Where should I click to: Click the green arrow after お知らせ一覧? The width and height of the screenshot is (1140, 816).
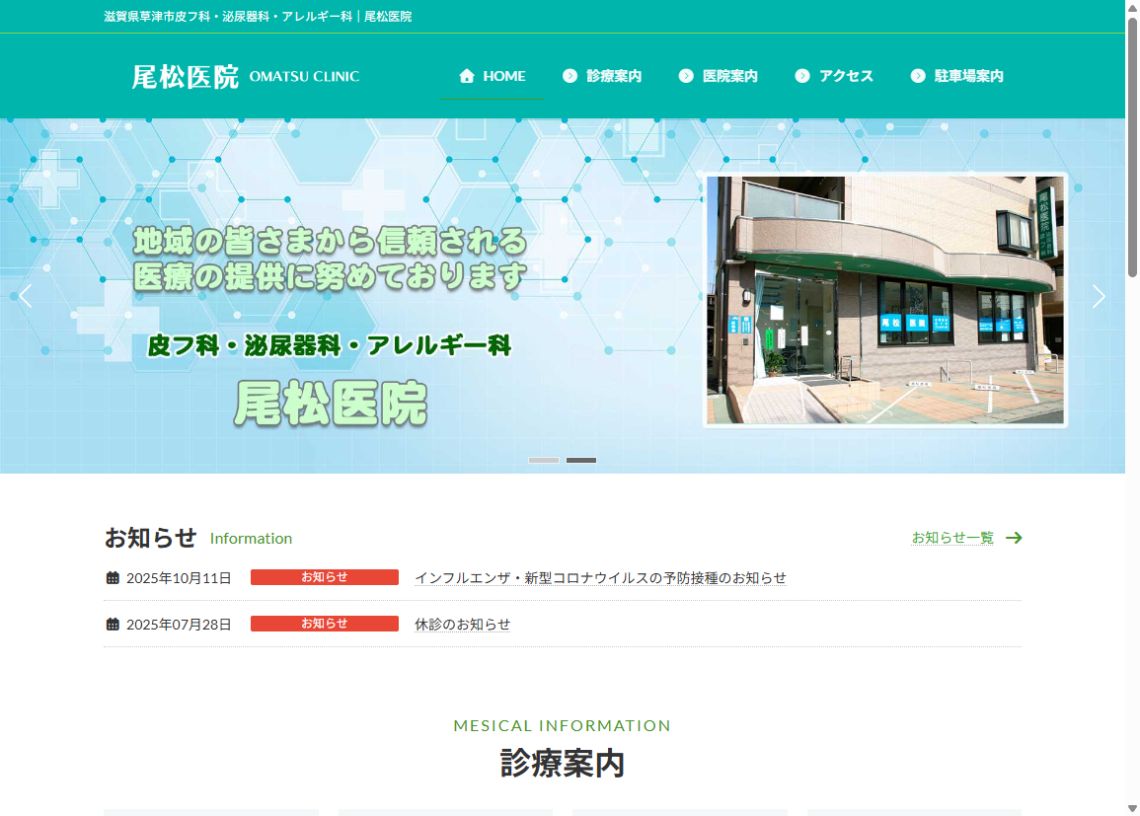click(1014, 537)
